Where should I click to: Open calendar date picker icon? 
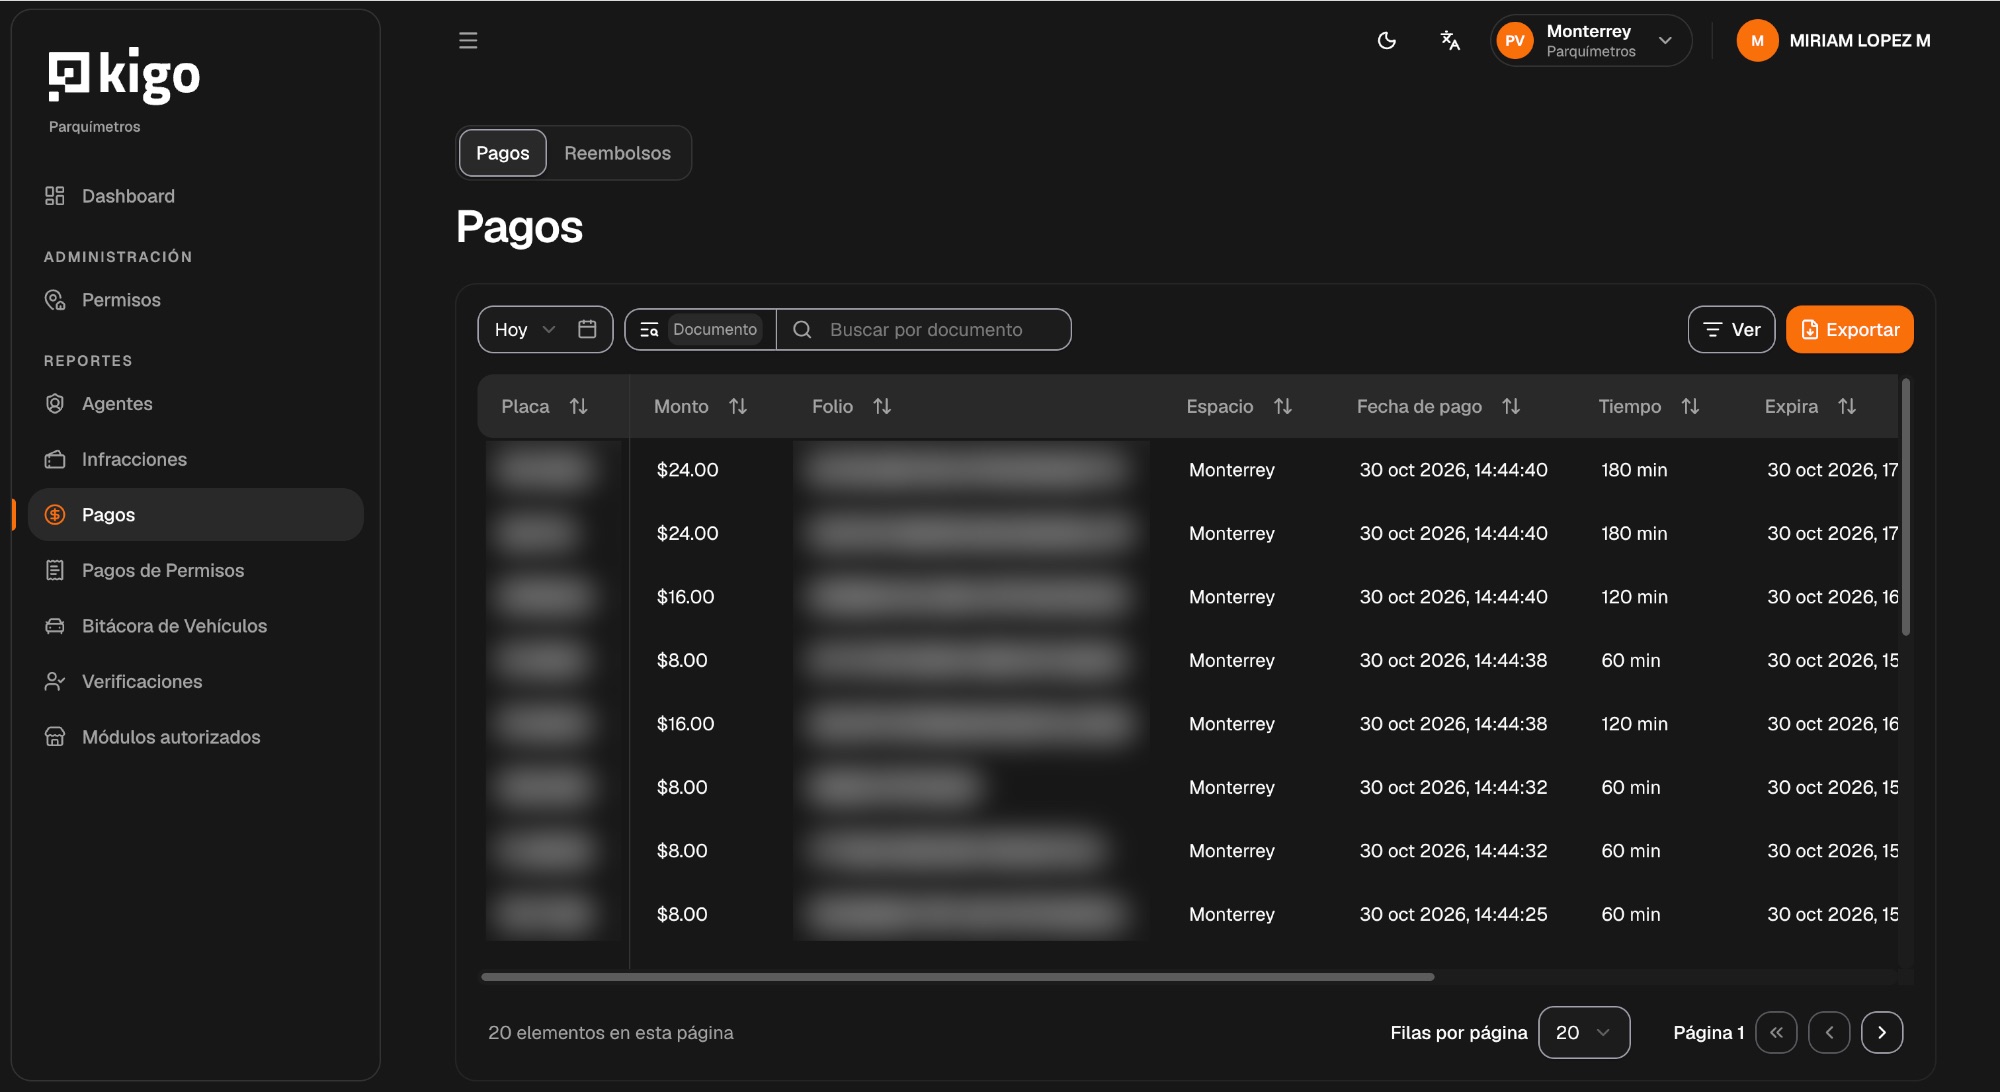click(588, 329)
